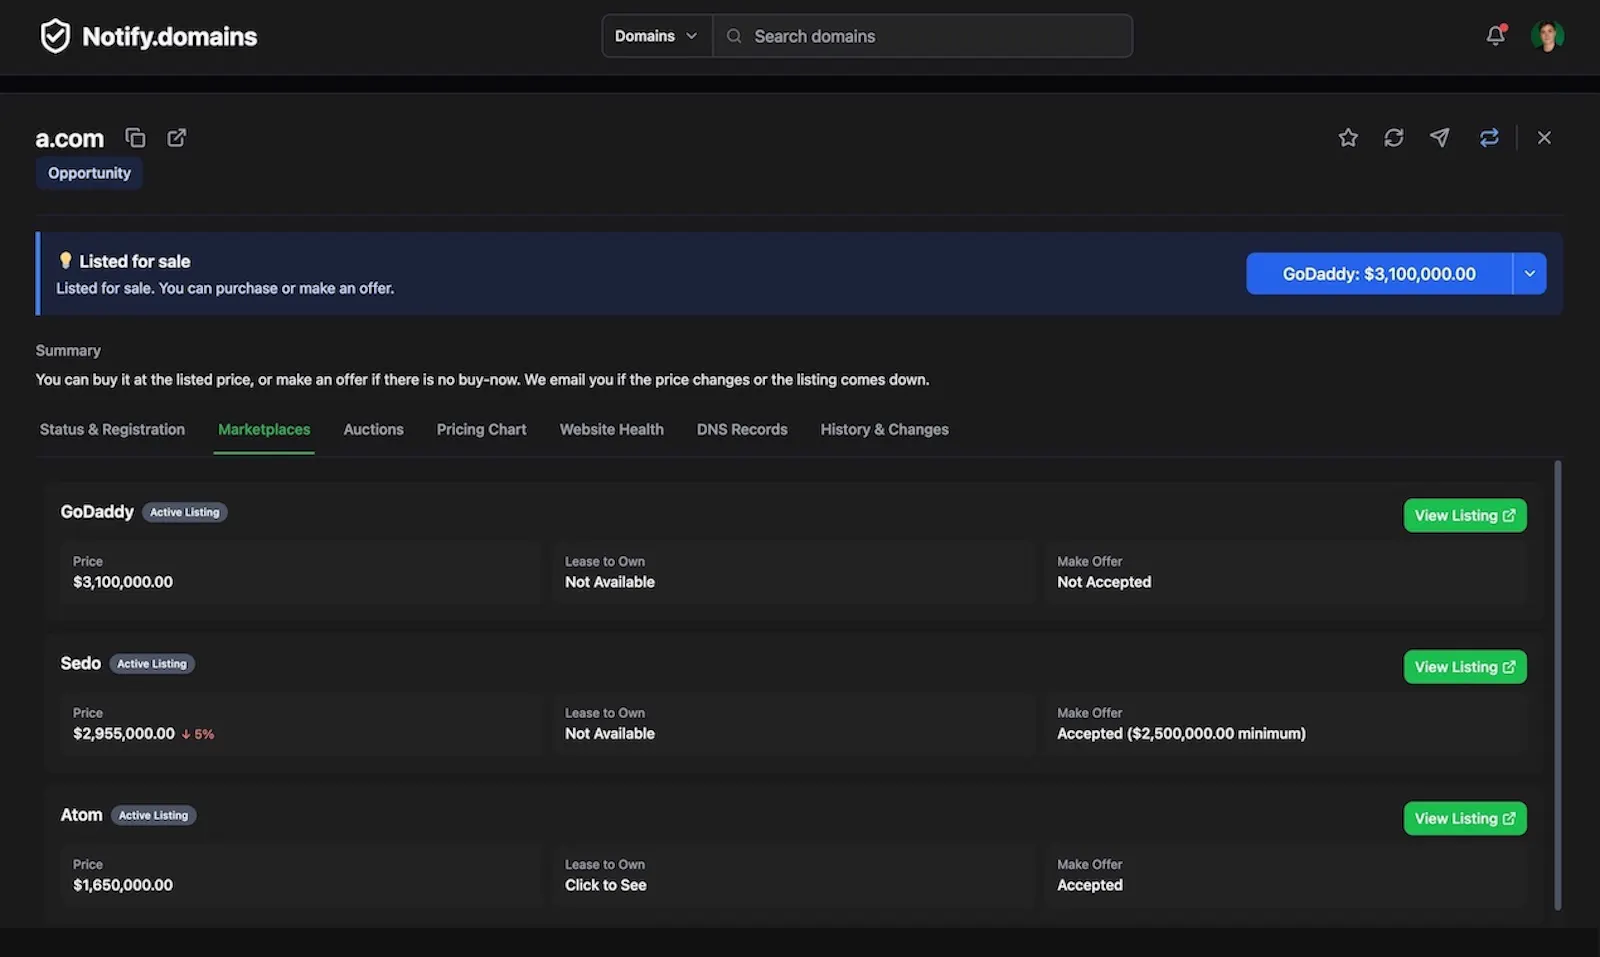Click Atom Active Listing badge
This screenshot has height=957, width=1600.
pos(154,816)
